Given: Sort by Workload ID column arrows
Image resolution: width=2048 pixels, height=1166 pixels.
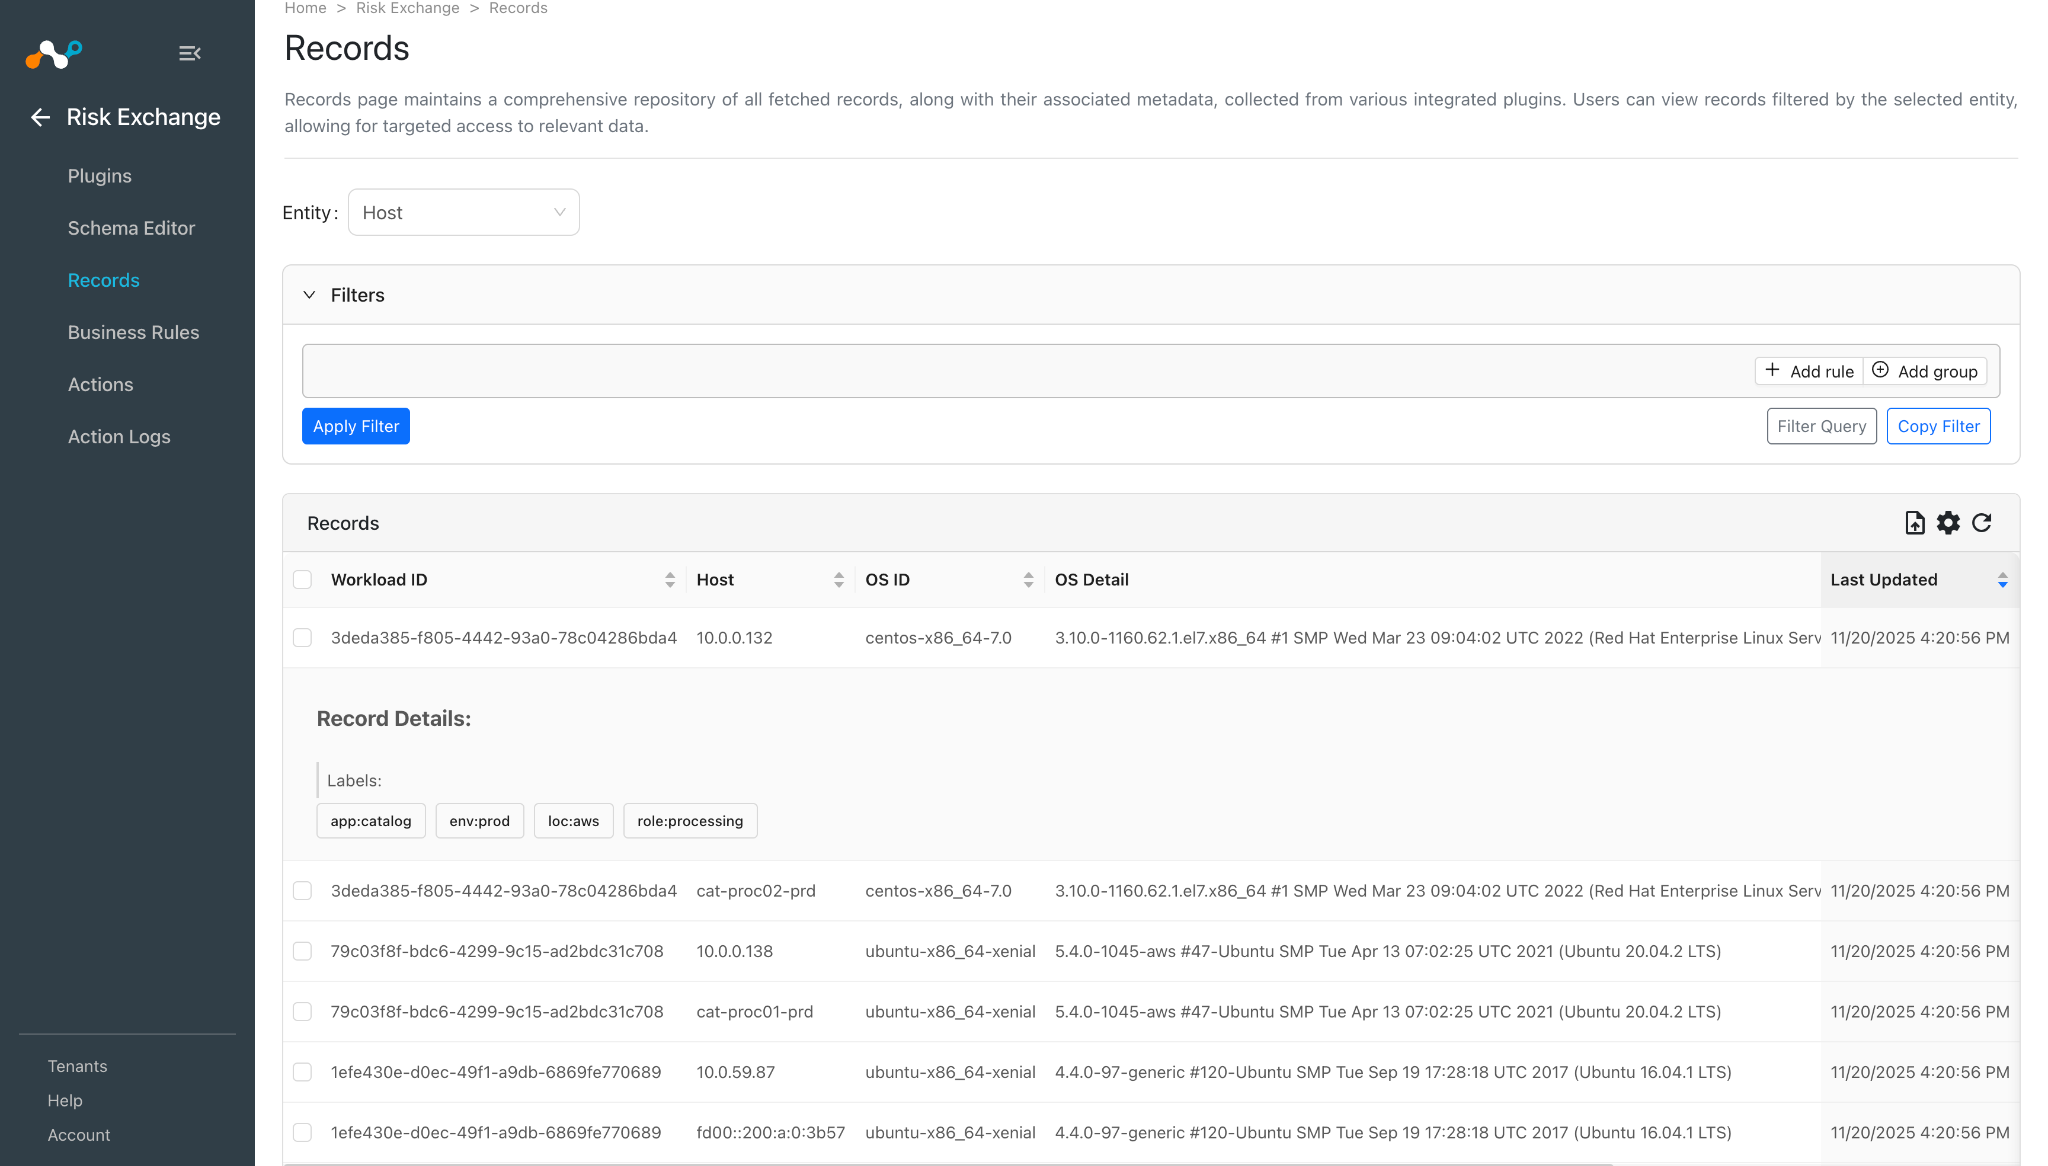Looking at the screenshot, I should (x=670, y=580).
